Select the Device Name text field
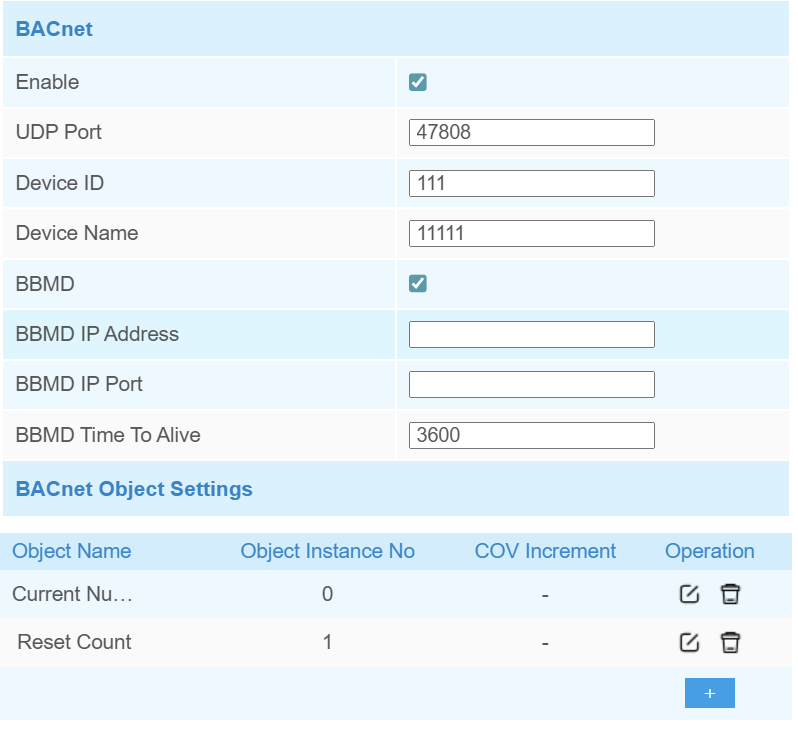The height and width of the screenshot is (730, 798). [x=531, y=233]
